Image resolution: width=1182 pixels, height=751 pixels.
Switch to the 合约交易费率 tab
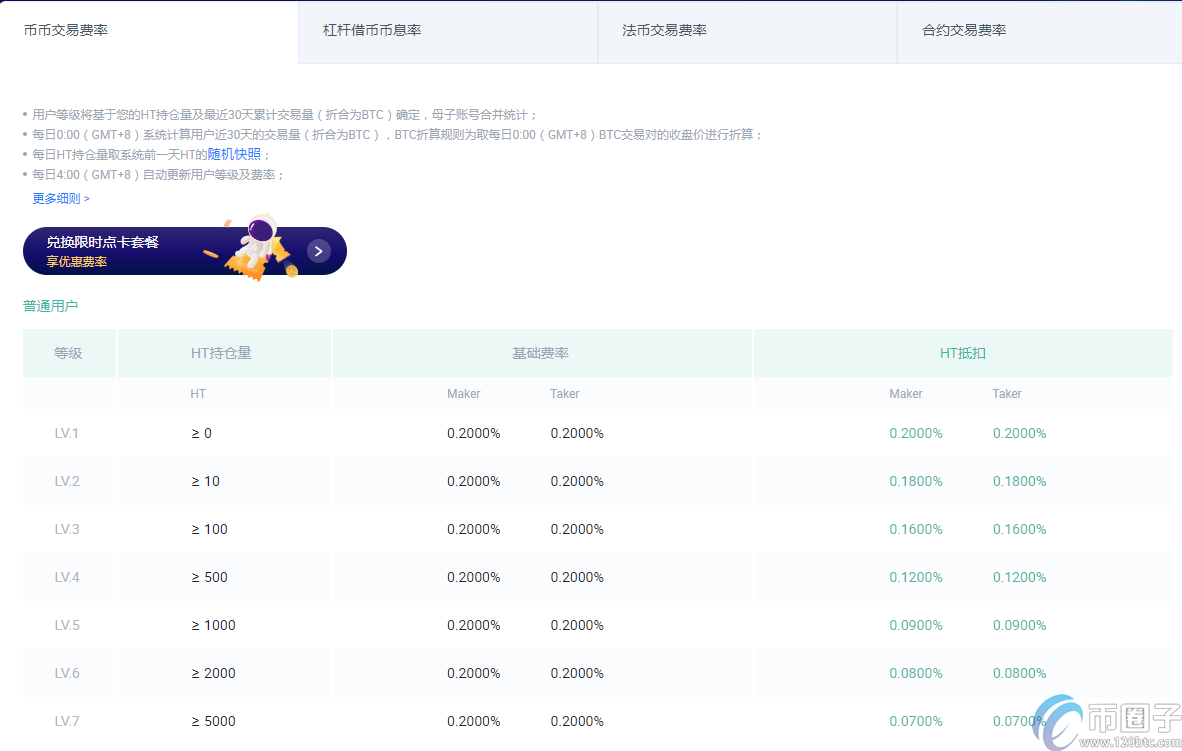[x=963, y=30]
